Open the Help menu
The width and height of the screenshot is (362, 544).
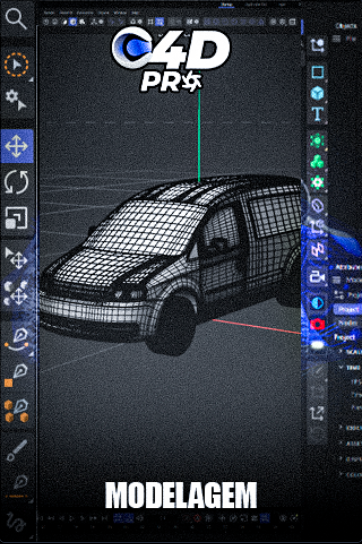135,12
